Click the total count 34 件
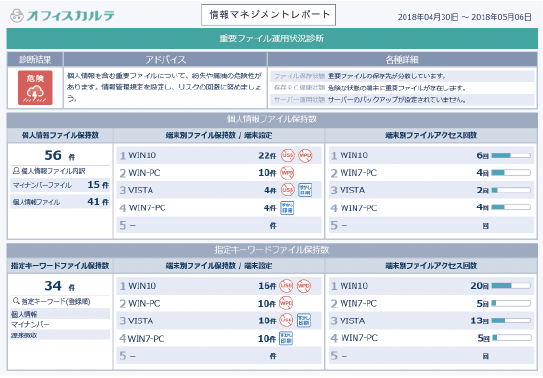Image resolution: width=543 pixels, height=378 pixels. coord(60,286)
